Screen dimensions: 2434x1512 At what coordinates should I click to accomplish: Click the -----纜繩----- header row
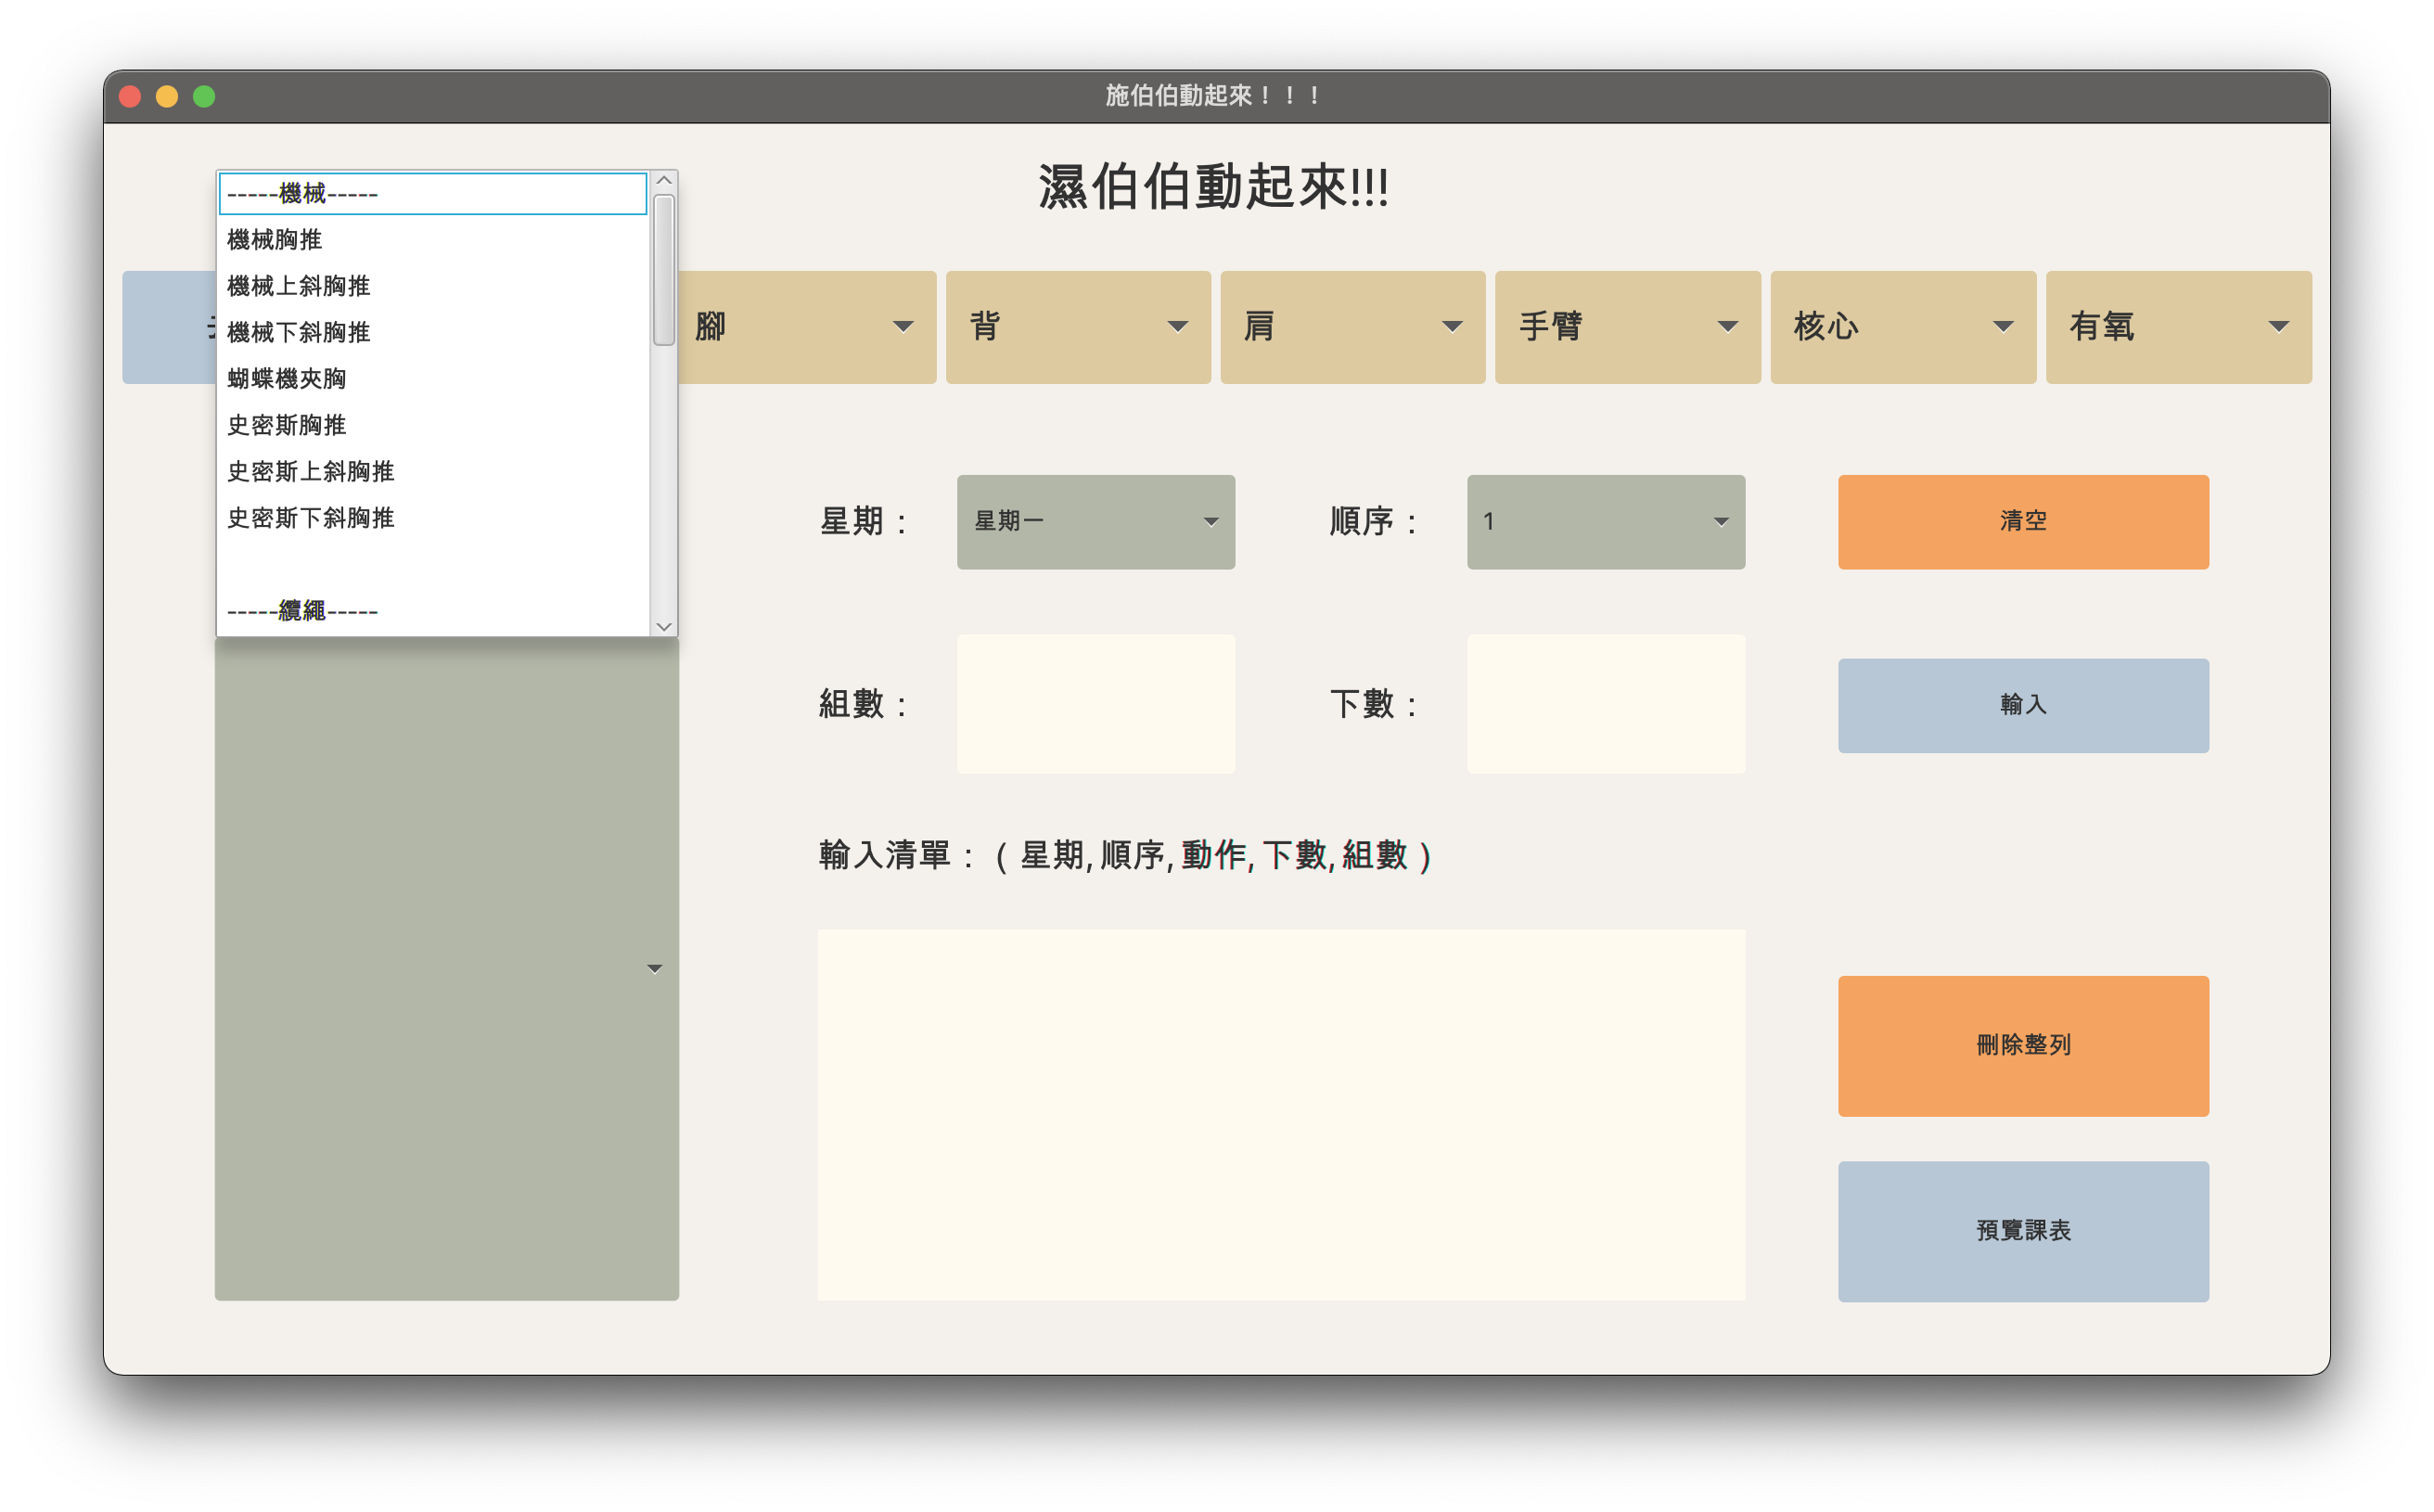coord(433,611)
